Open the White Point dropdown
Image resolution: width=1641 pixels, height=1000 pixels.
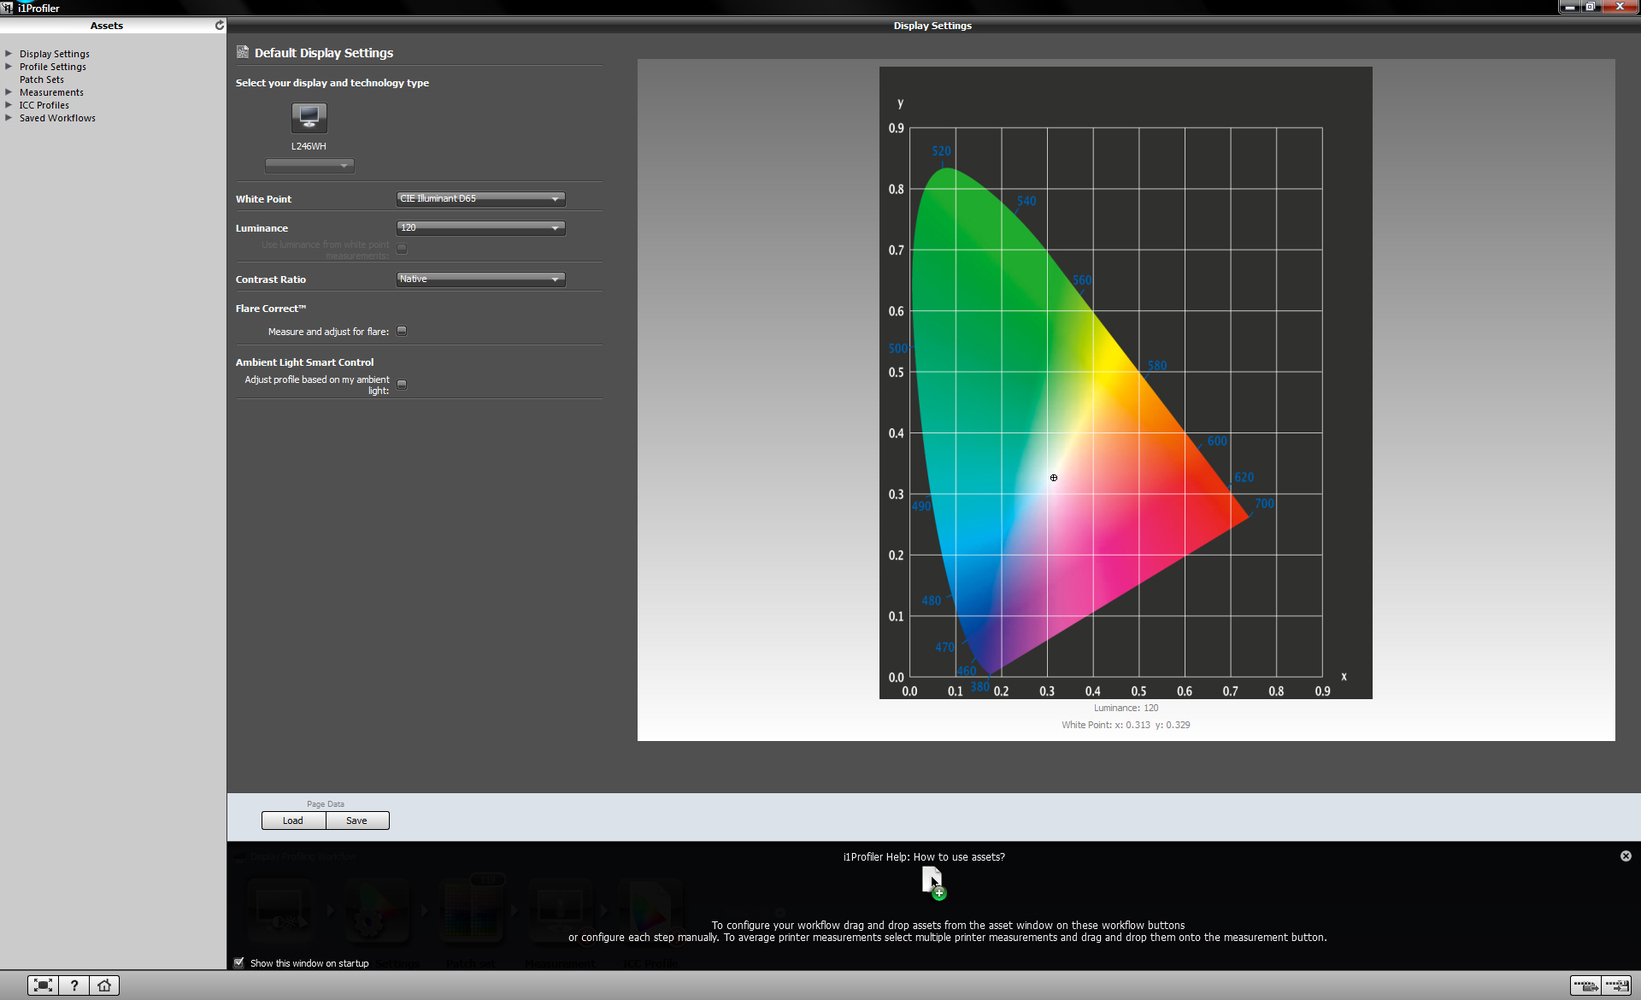pyautogui.click(x=481, y=199)
